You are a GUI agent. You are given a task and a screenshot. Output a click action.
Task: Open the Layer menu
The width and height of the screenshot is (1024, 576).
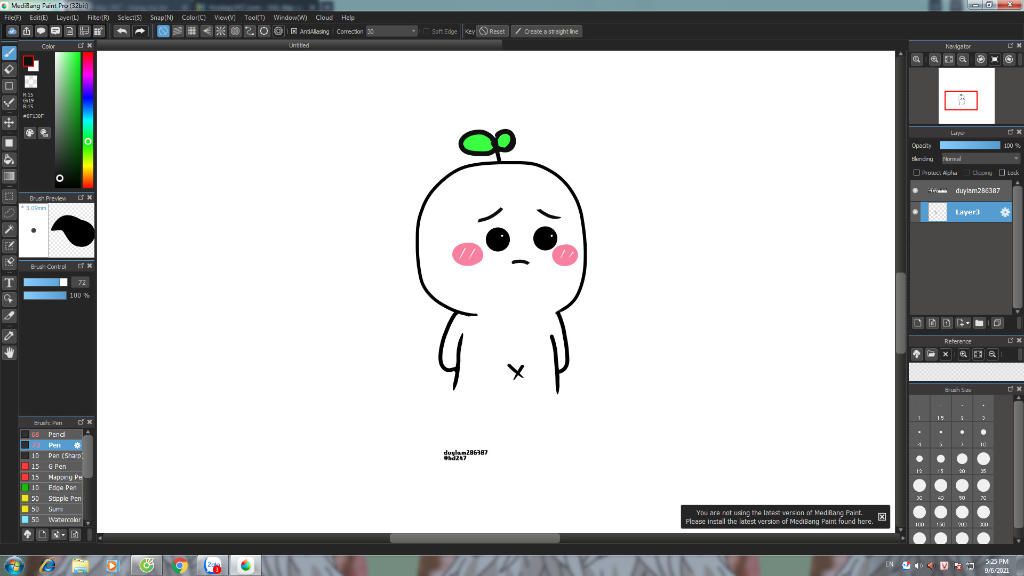[x=67, y=18]
